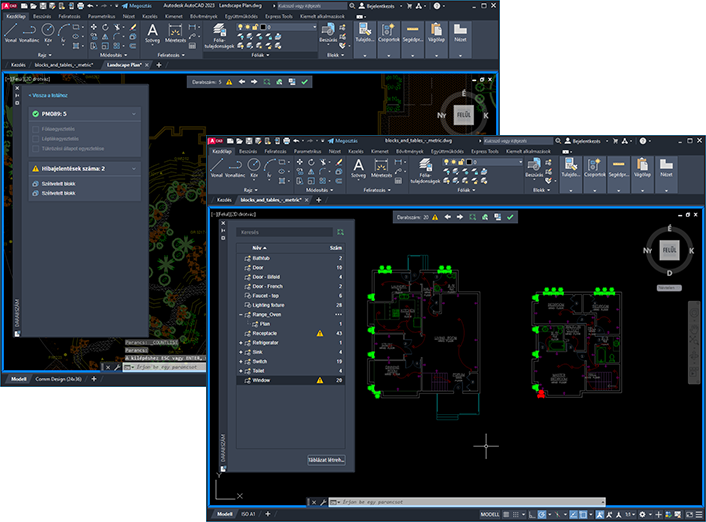
Task: Open the Parametrikus ribbon tab in the front blocks_and_tables window
Action: pyautogui.click(x=308, y=151)
